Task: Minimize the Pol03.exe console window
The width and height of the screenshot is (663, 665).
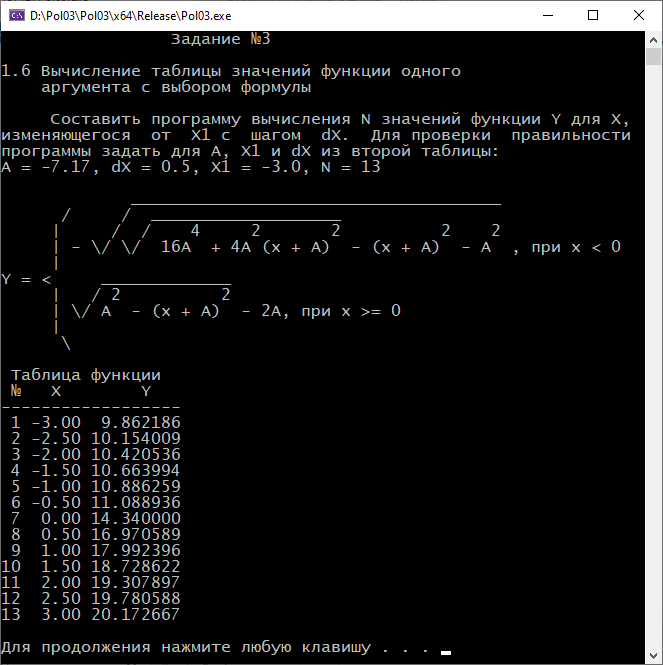Action: click(x=547, y=15)
